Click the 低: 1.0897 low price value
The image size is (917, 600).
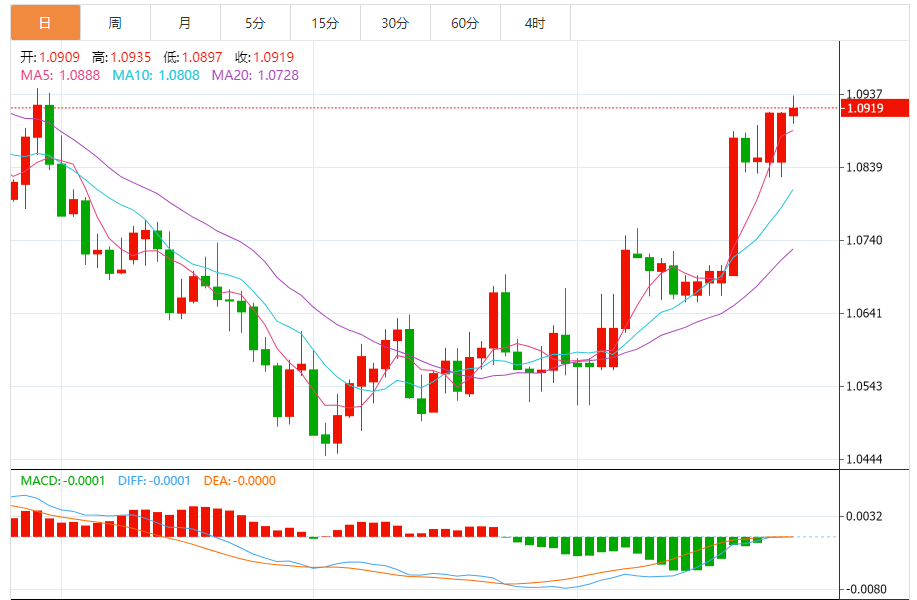point(192,57)
